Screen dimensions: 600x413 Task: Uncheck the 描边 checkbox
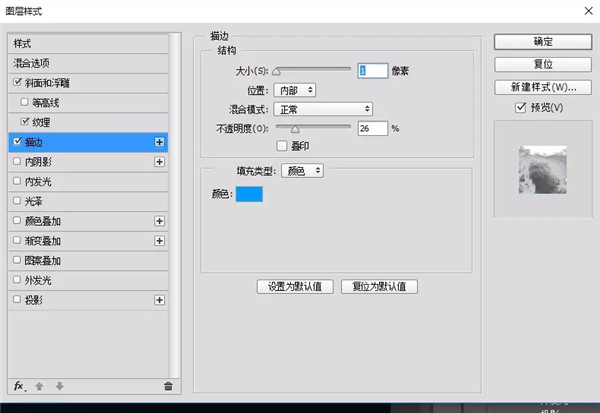pos(17,141)
